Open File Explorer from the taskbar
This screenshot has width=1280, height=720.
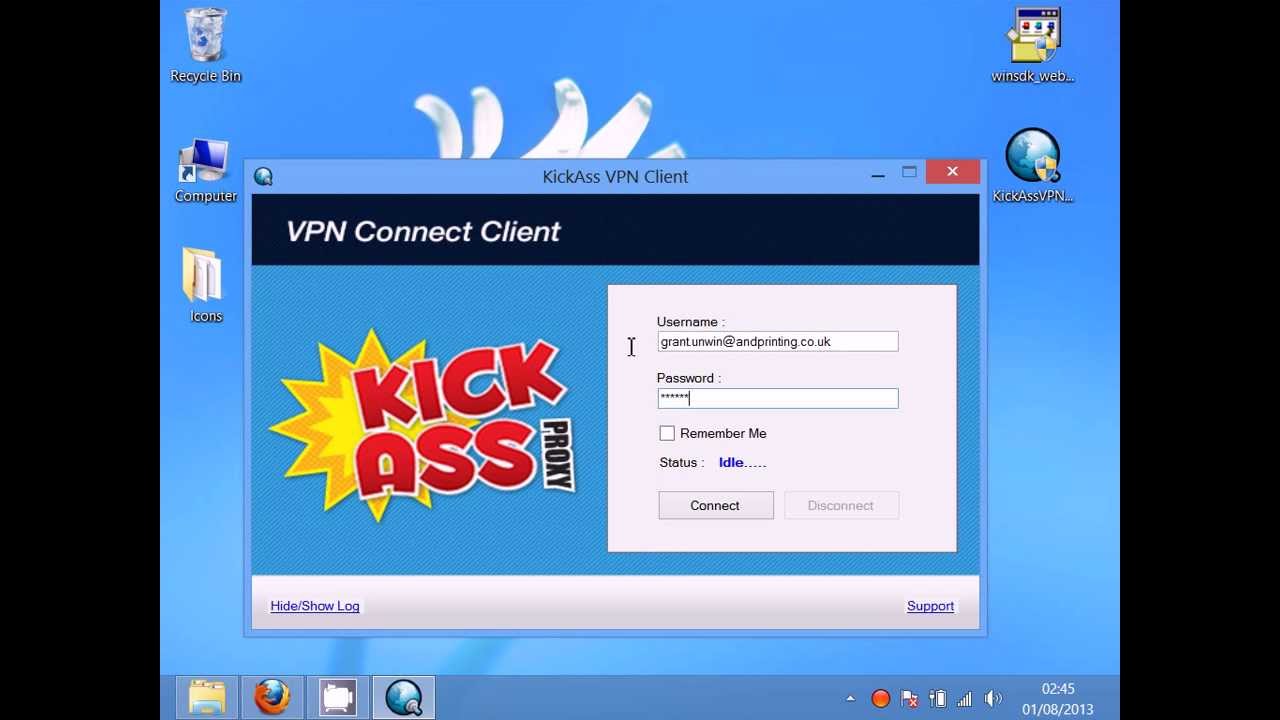click(207, 697)
